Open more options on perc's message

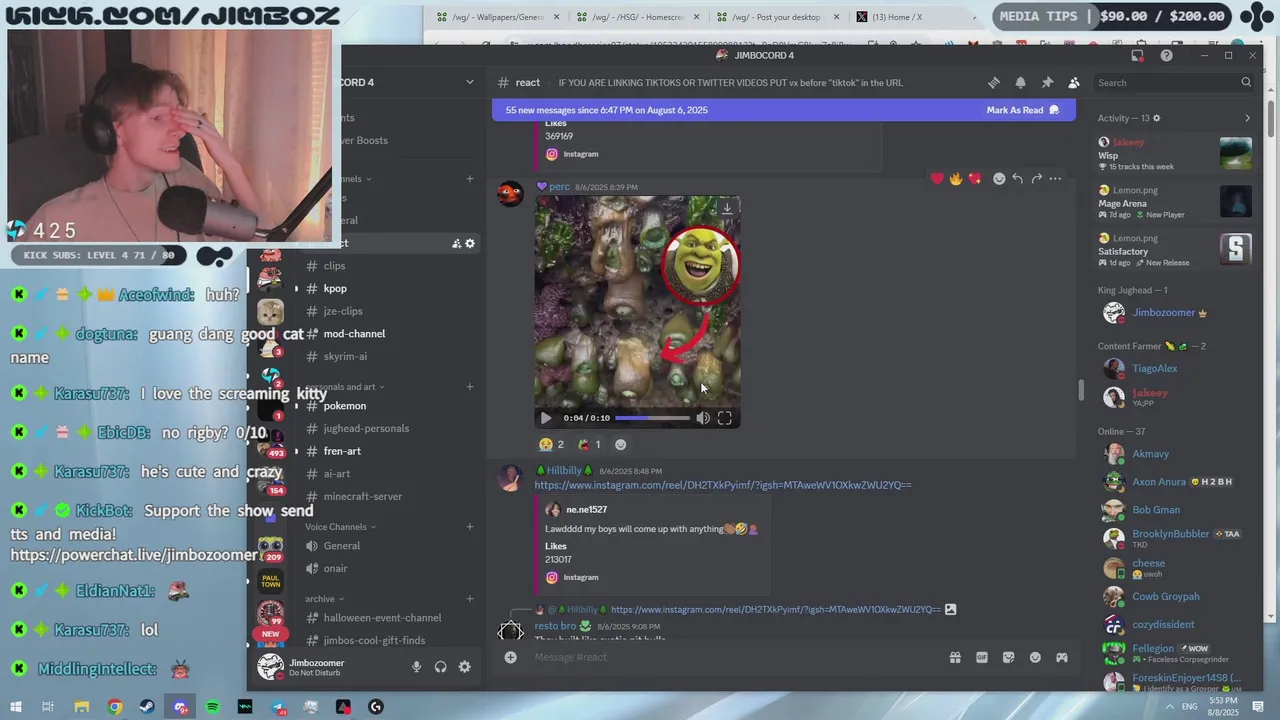pos(1055,179)
